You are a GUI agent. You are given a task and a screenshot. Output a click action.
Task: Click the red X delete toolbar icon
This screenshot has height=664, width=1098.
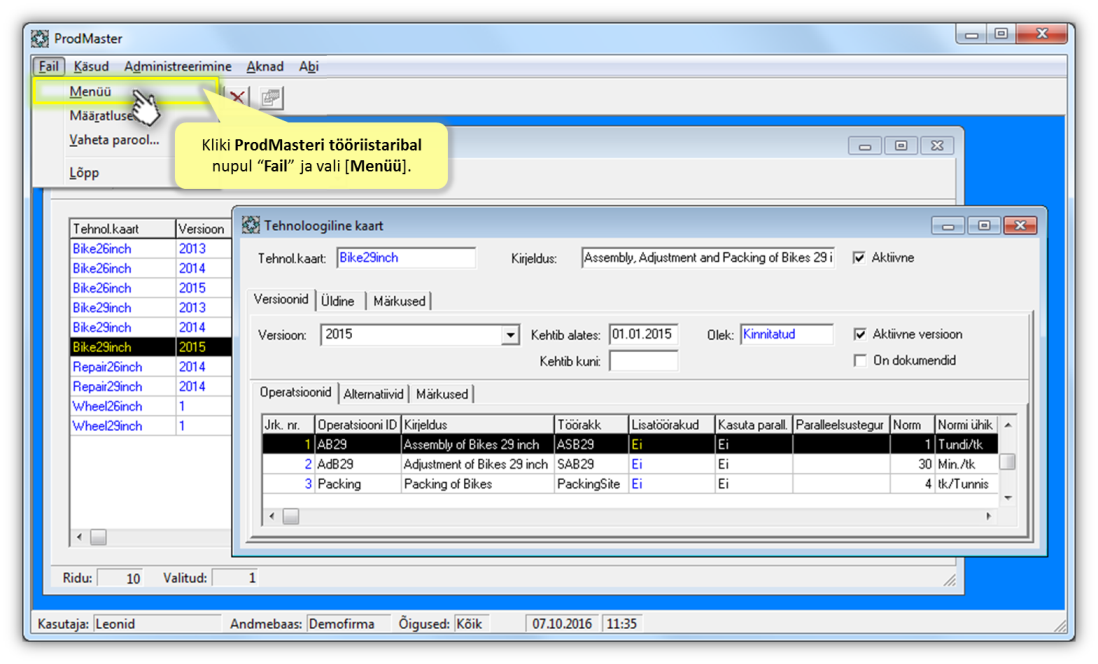point(238,97)
